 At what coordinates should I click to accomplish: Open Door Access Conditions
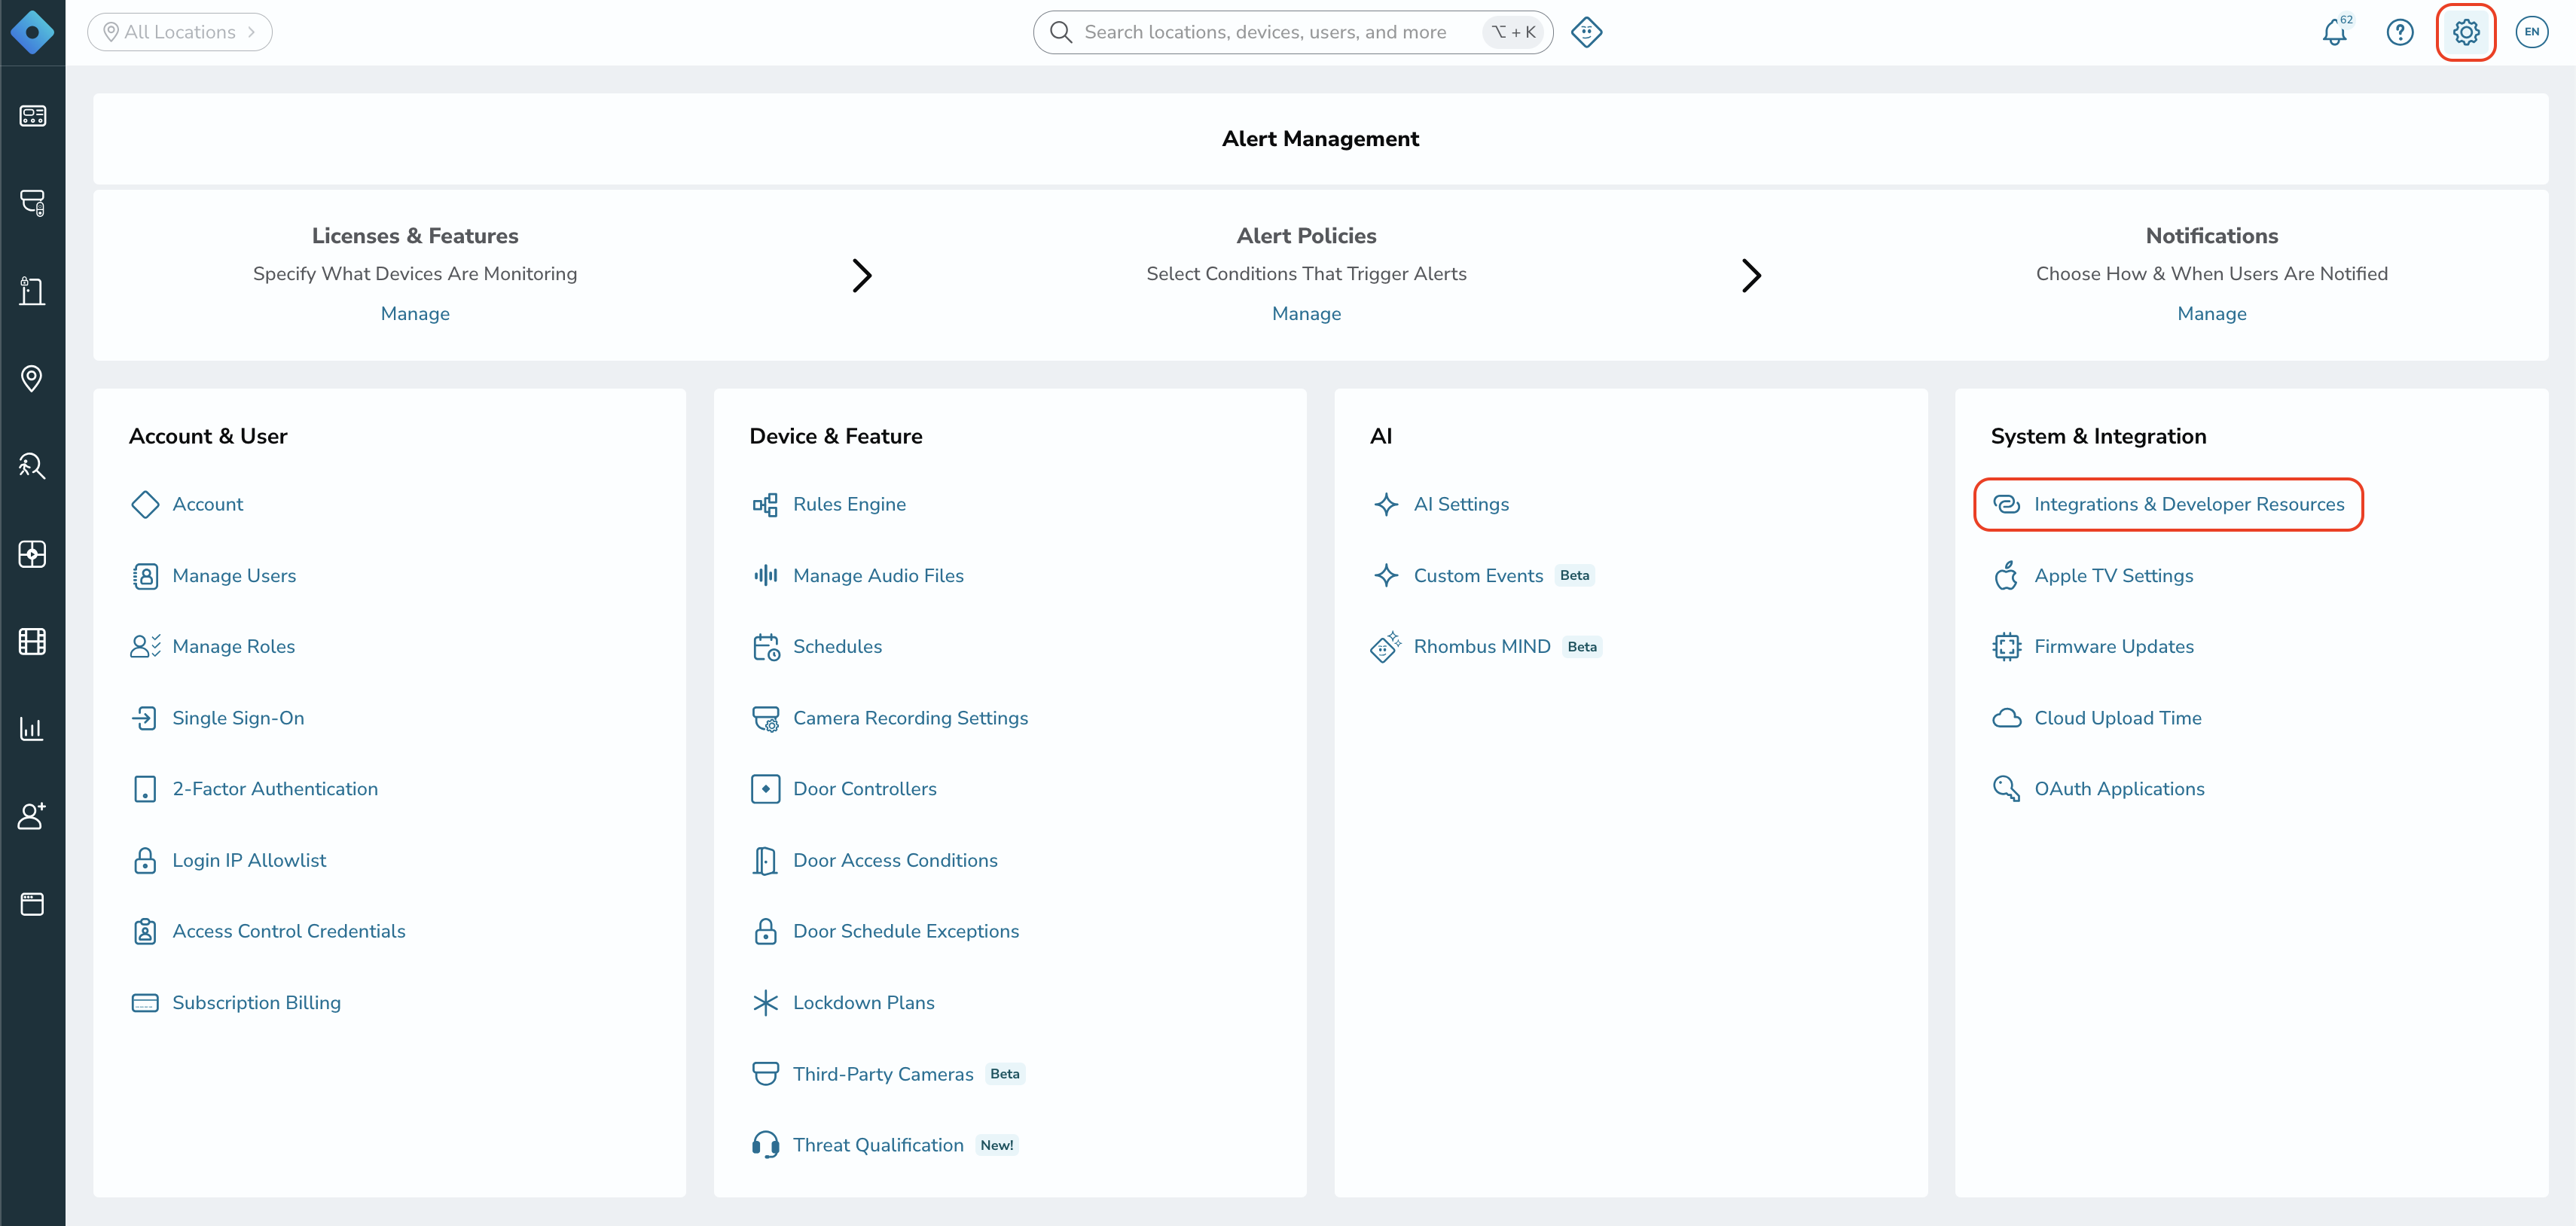[895, 860]
